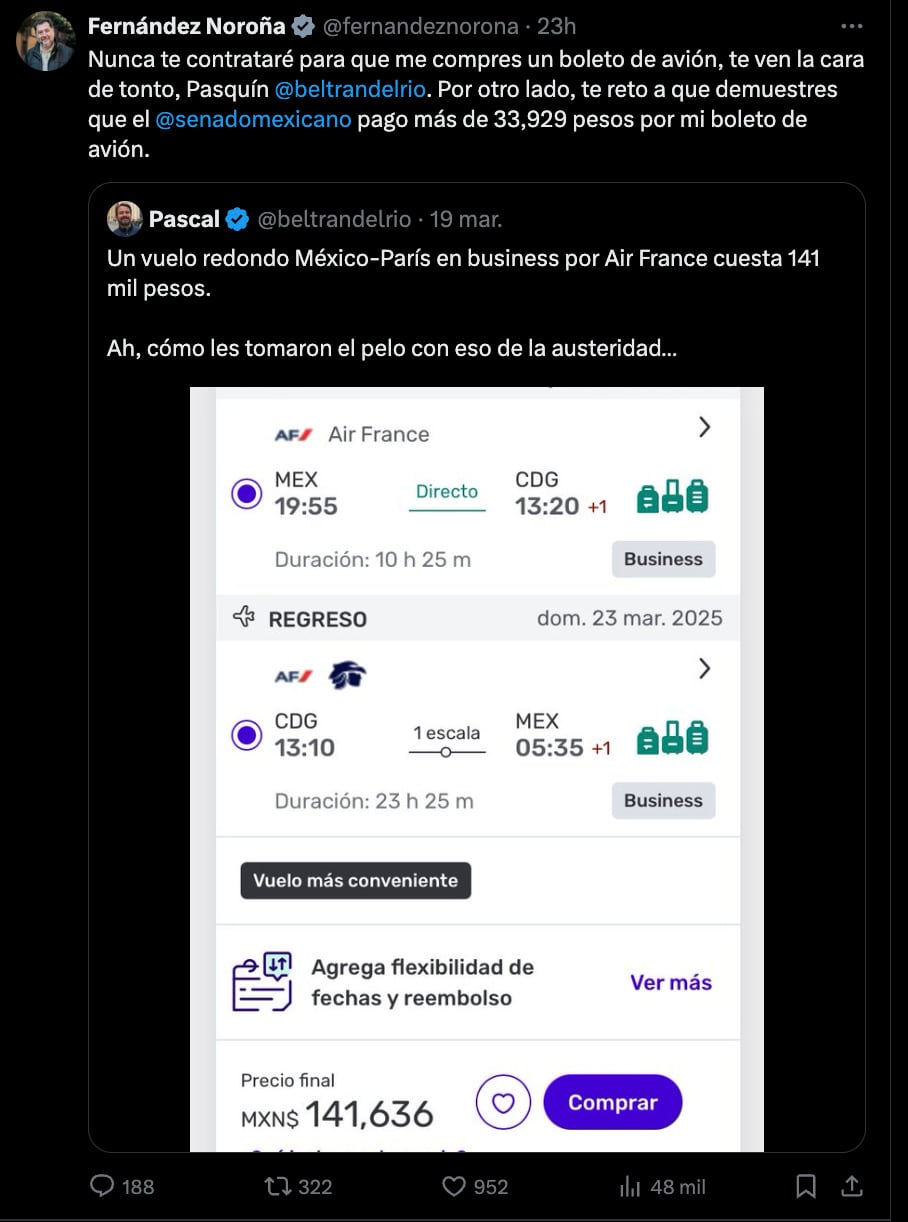Select the CDG 13:10 return flight radio
Viewport: 908px width, 1222px height.
point(246,736)
